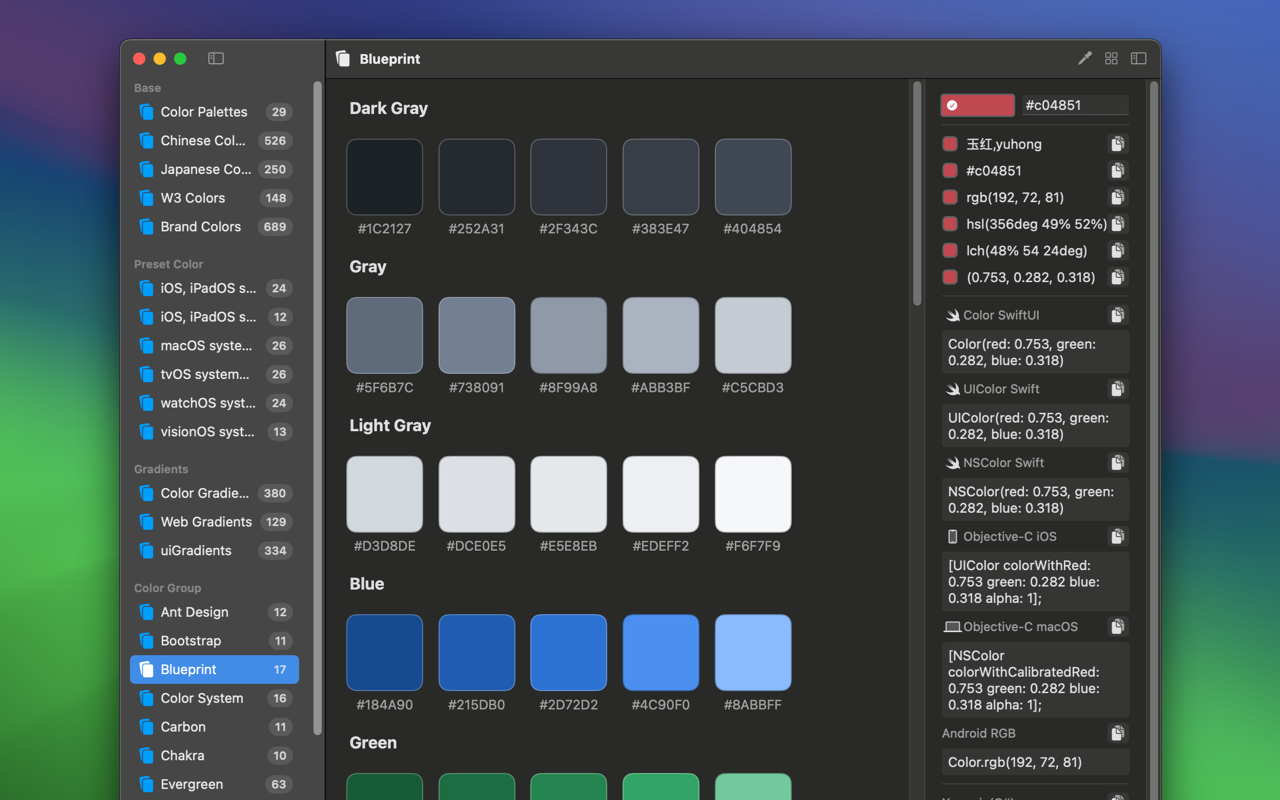Select the #8ABBFF blue swatch

click(753, 653)
